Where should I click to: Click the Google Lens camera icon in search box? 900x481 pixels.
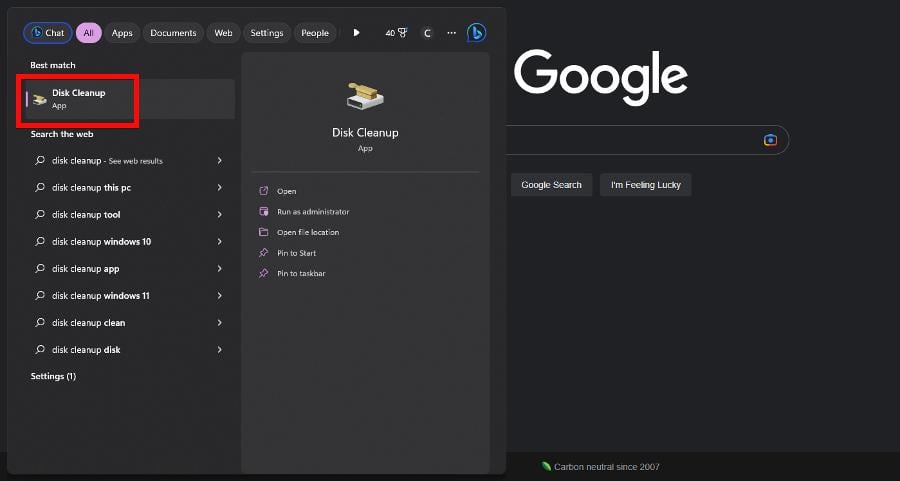pyautogui.click(x=770, y=140)
